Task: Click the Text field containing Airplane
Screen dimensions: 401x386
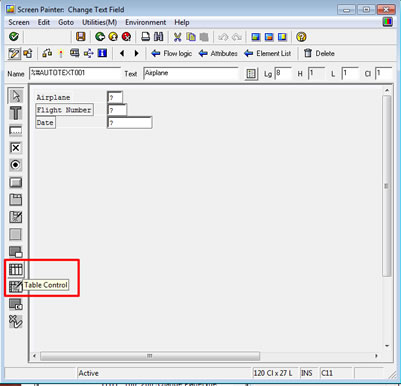Action: pyautogui.click(x=191, y=73)
